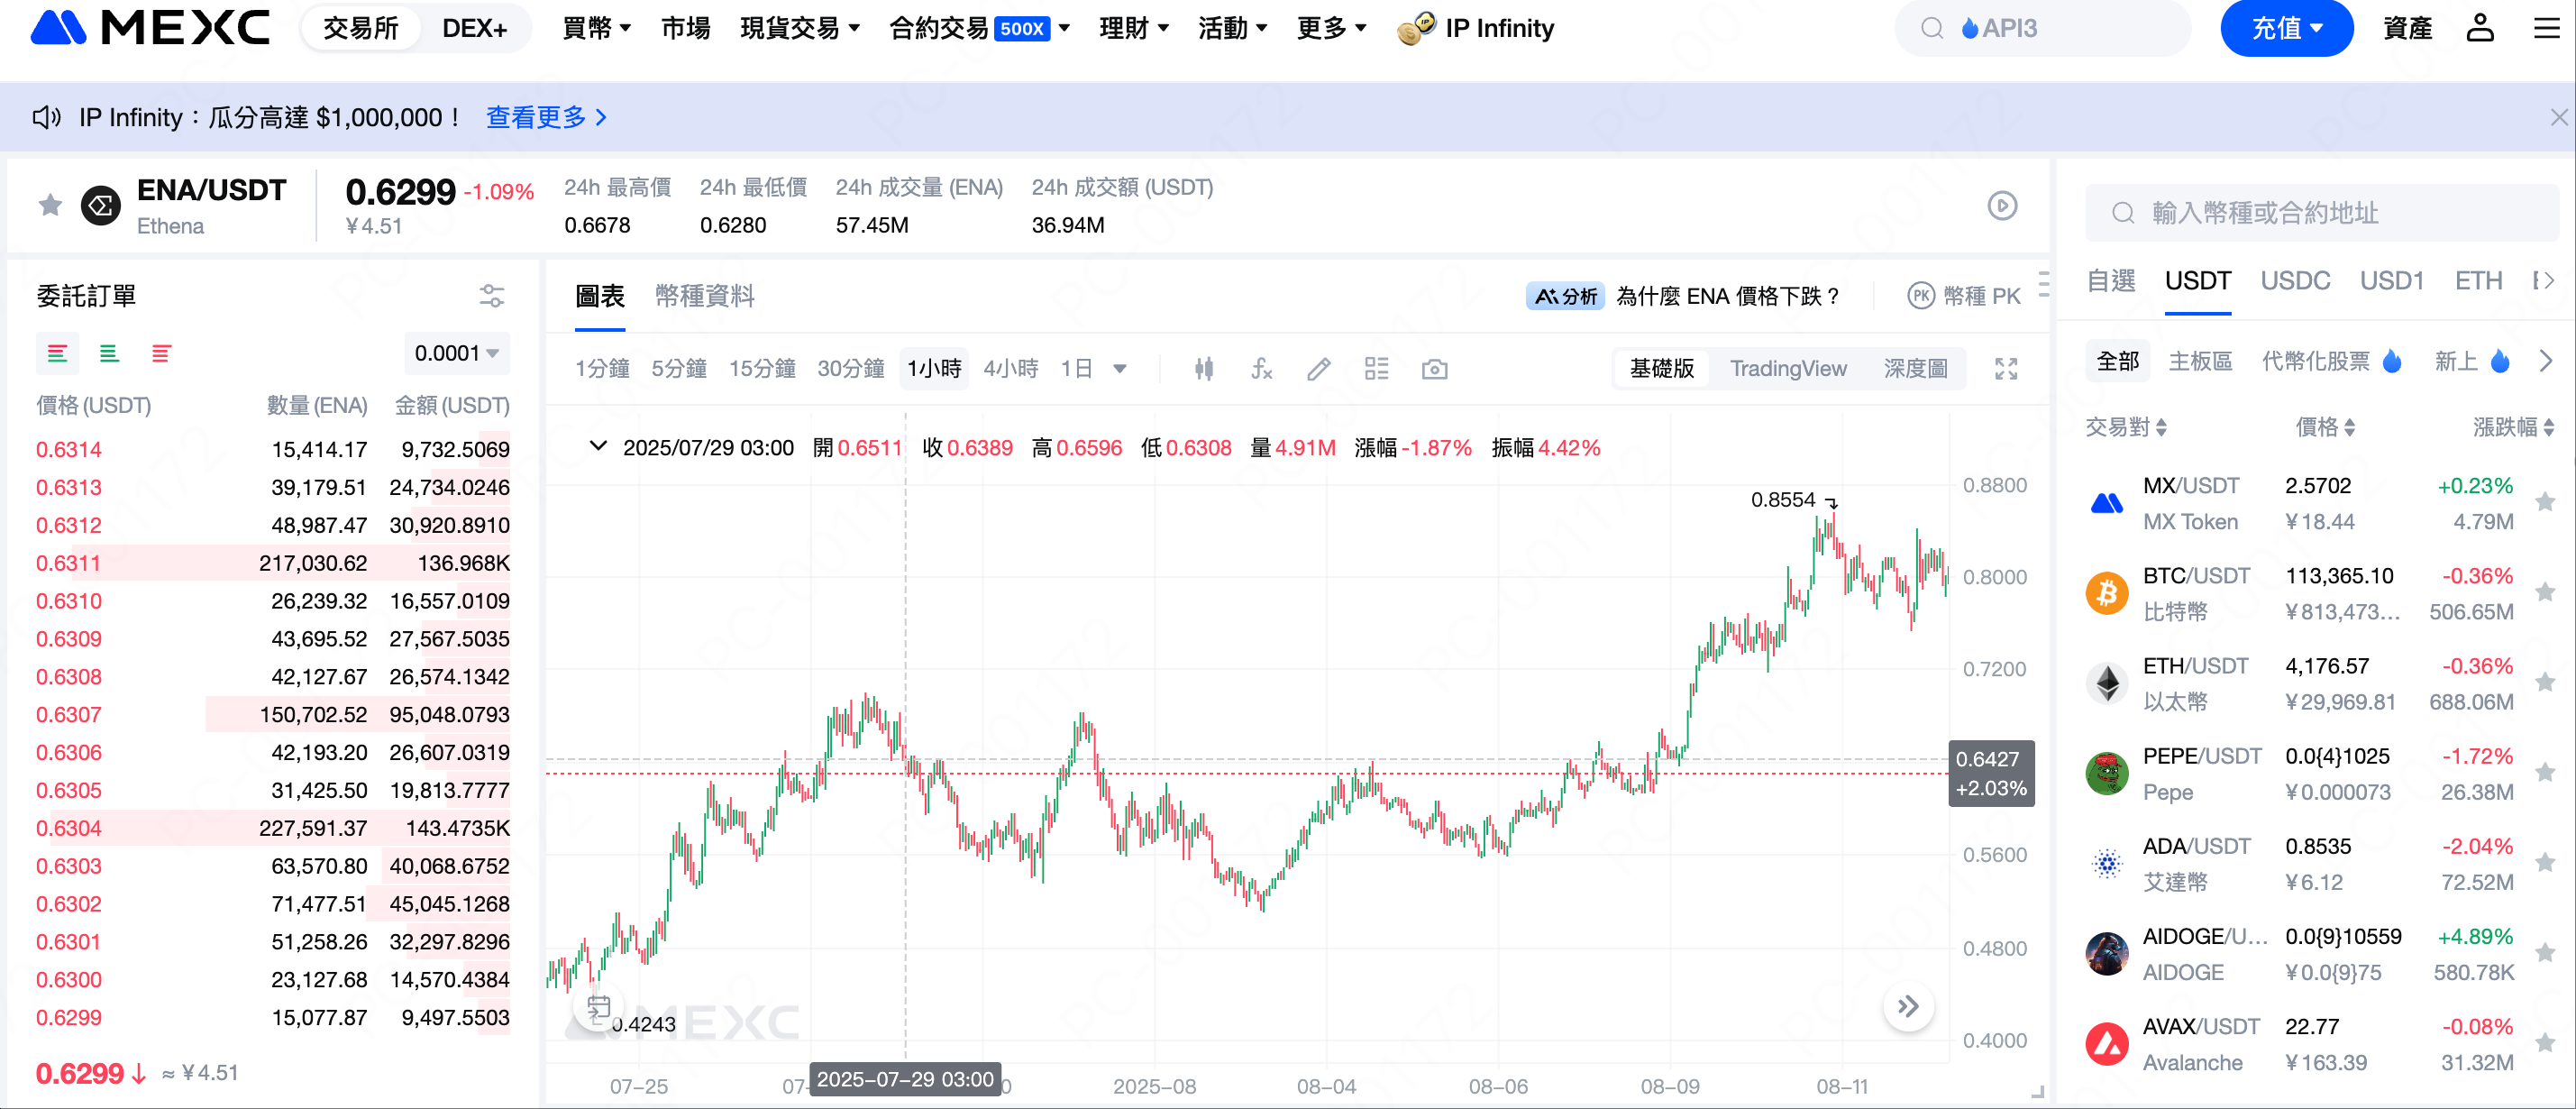This screenshot has width=2576, height=1109.
Task: Show sell orders only view
Action: [x=161, y=353]
